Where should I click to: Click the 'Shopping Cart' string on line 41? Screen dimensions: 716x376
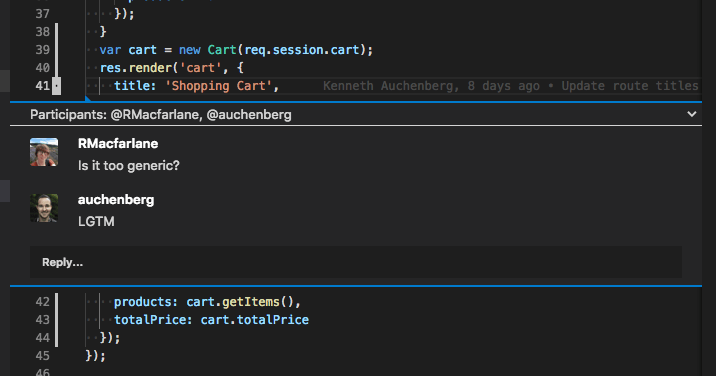pos(218,86)
